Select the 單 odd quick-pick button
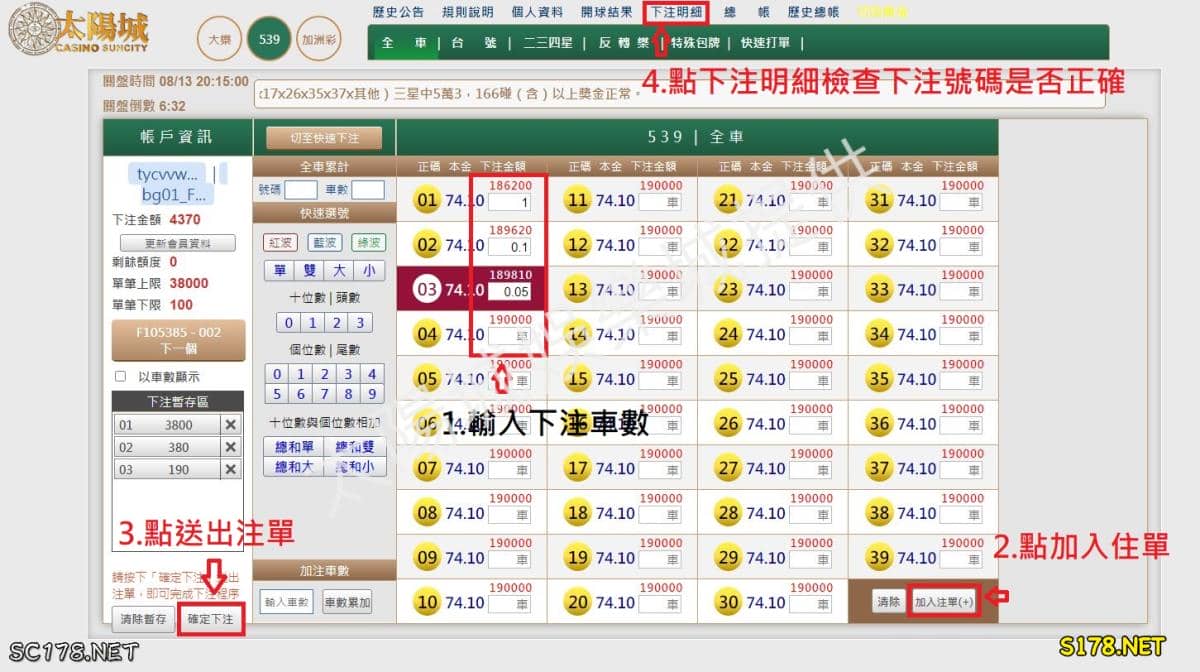 280,270
